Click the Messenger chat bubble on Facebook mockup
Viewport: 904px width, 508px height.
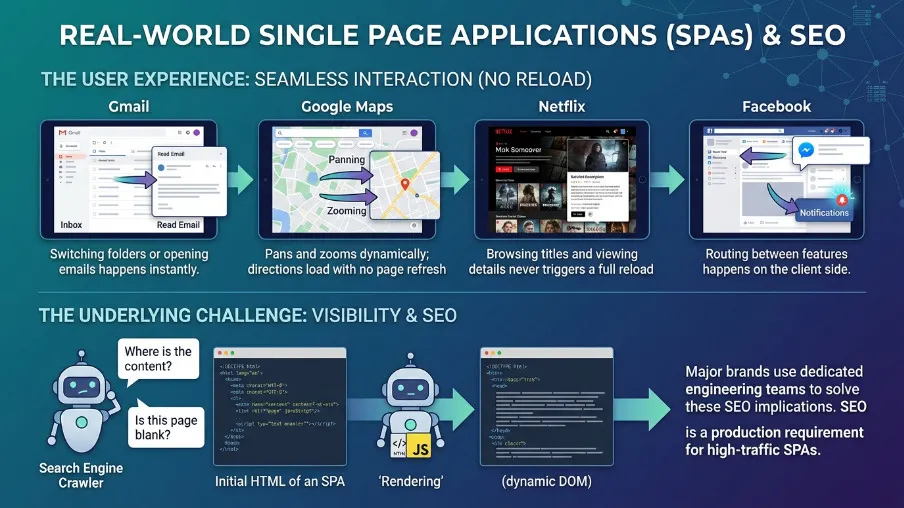pyautogui.click(x=831, y=151)
